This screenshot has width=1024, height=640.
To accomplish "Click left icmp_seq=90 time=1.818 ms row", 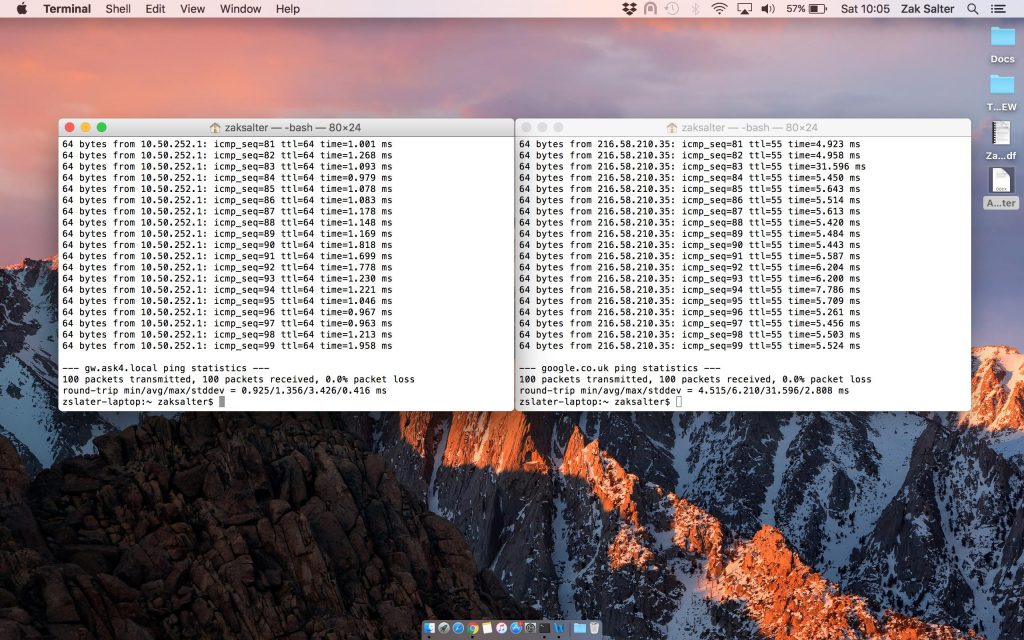I will coord(227,245).
